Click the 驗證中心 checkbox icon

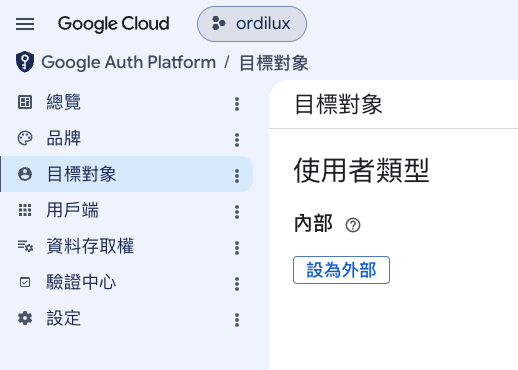(25, 282)
